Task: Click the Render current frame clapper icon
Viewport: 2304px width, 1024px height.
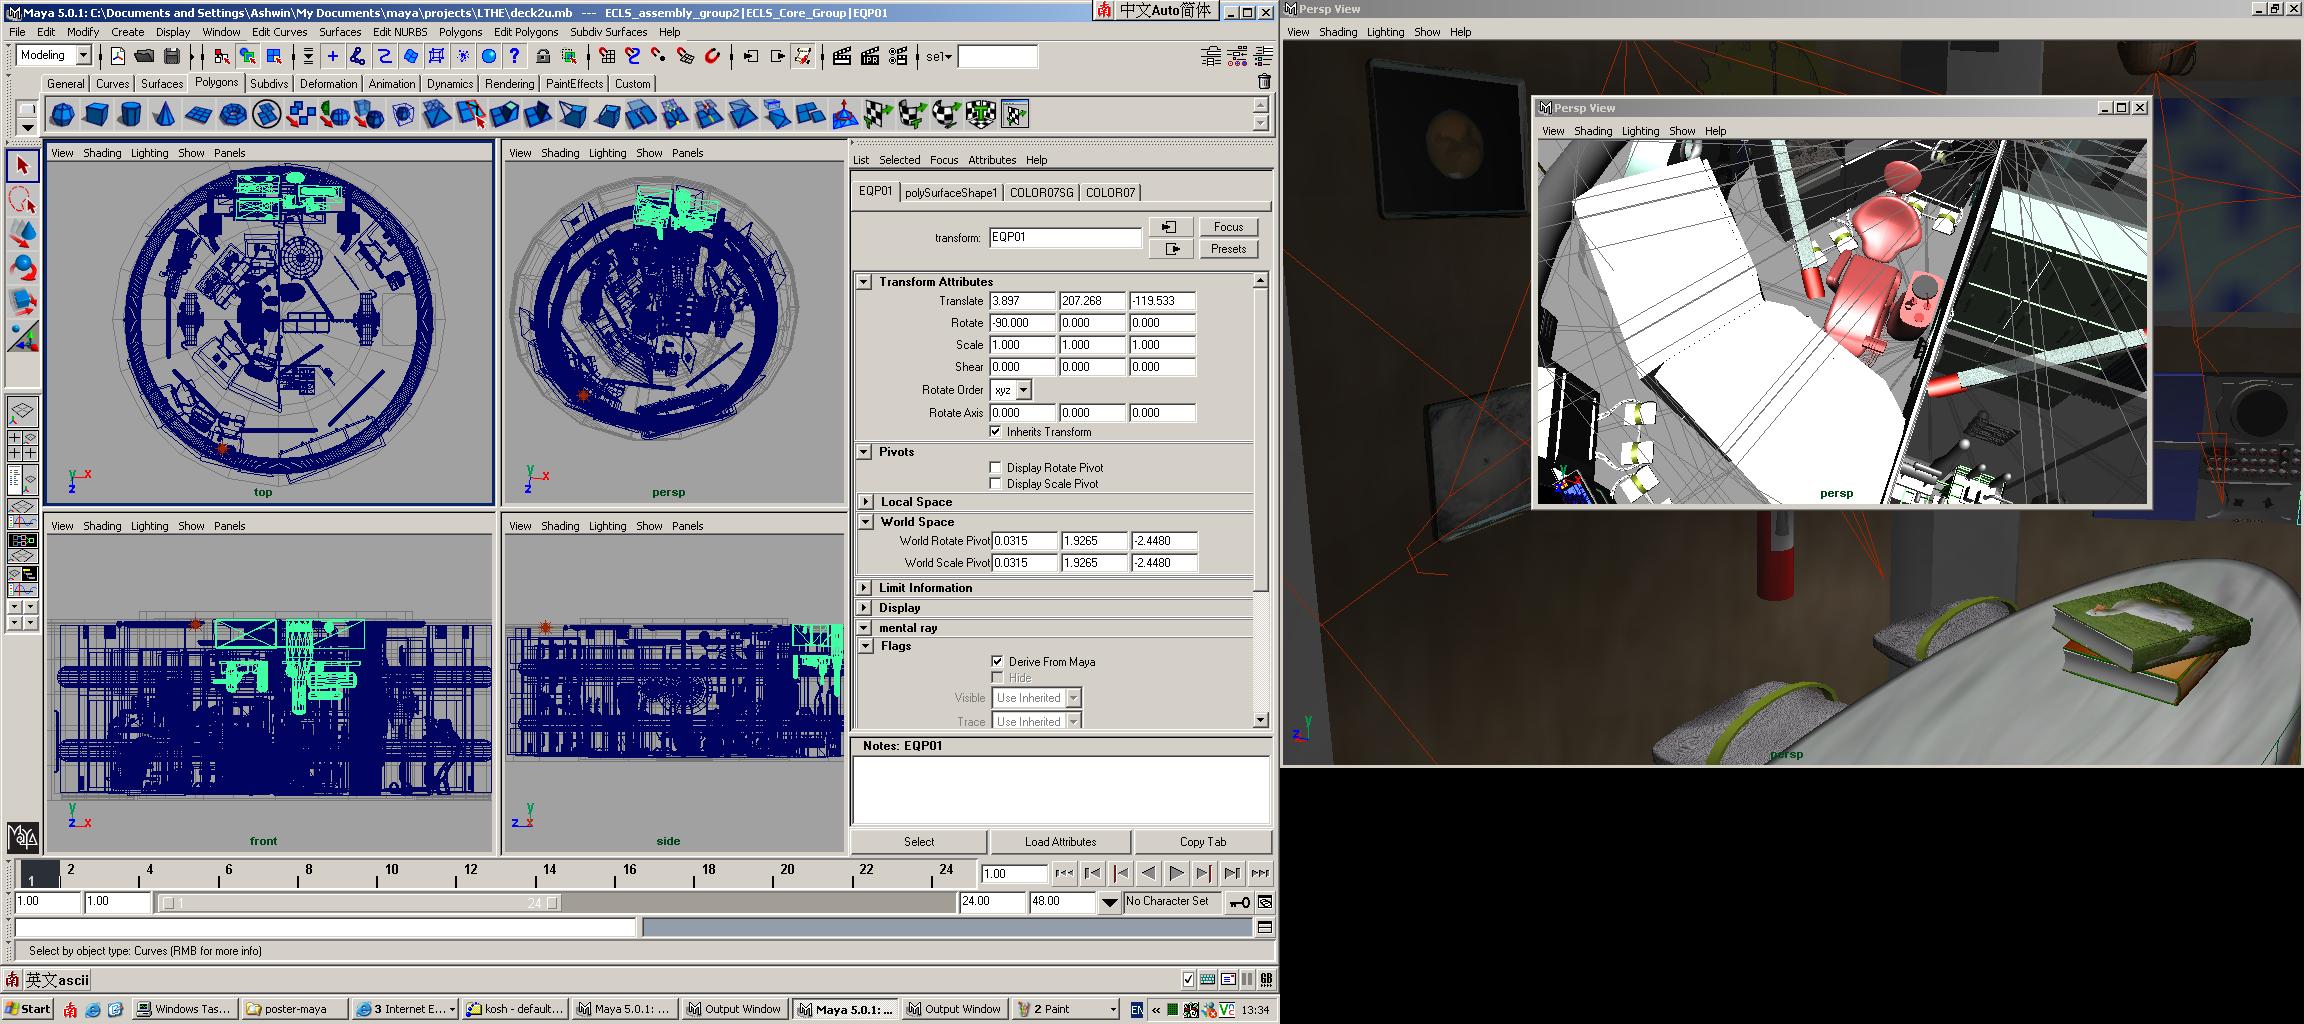Action: (842, 56)
